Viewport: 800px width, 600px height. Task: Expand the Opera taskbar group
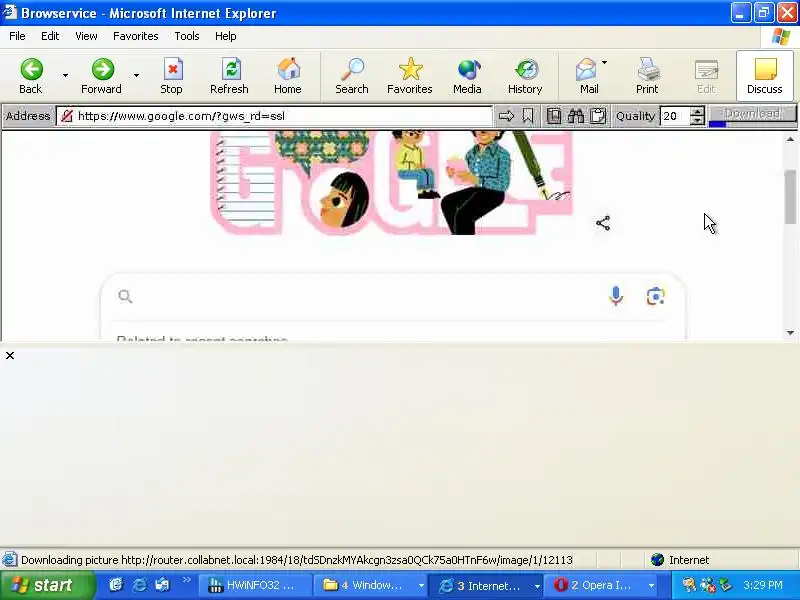[x=652, y=586]
